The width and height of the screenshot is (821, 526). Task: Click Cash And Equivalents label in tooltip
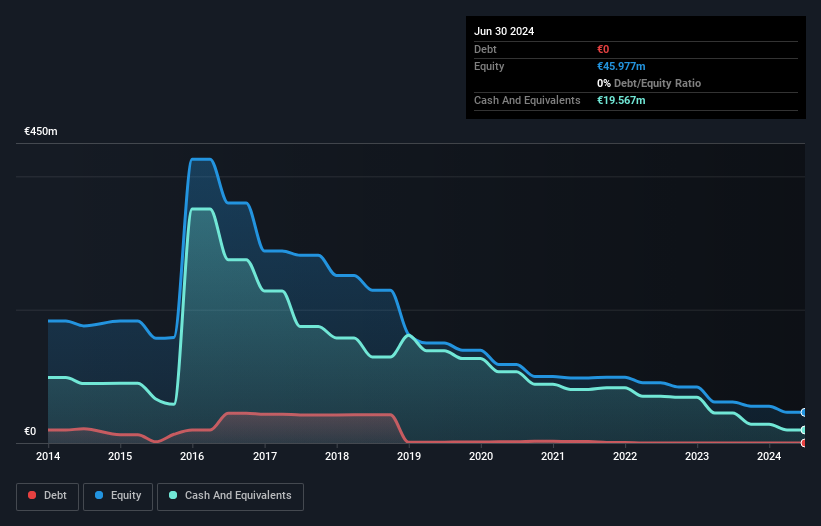pos(527,100)
